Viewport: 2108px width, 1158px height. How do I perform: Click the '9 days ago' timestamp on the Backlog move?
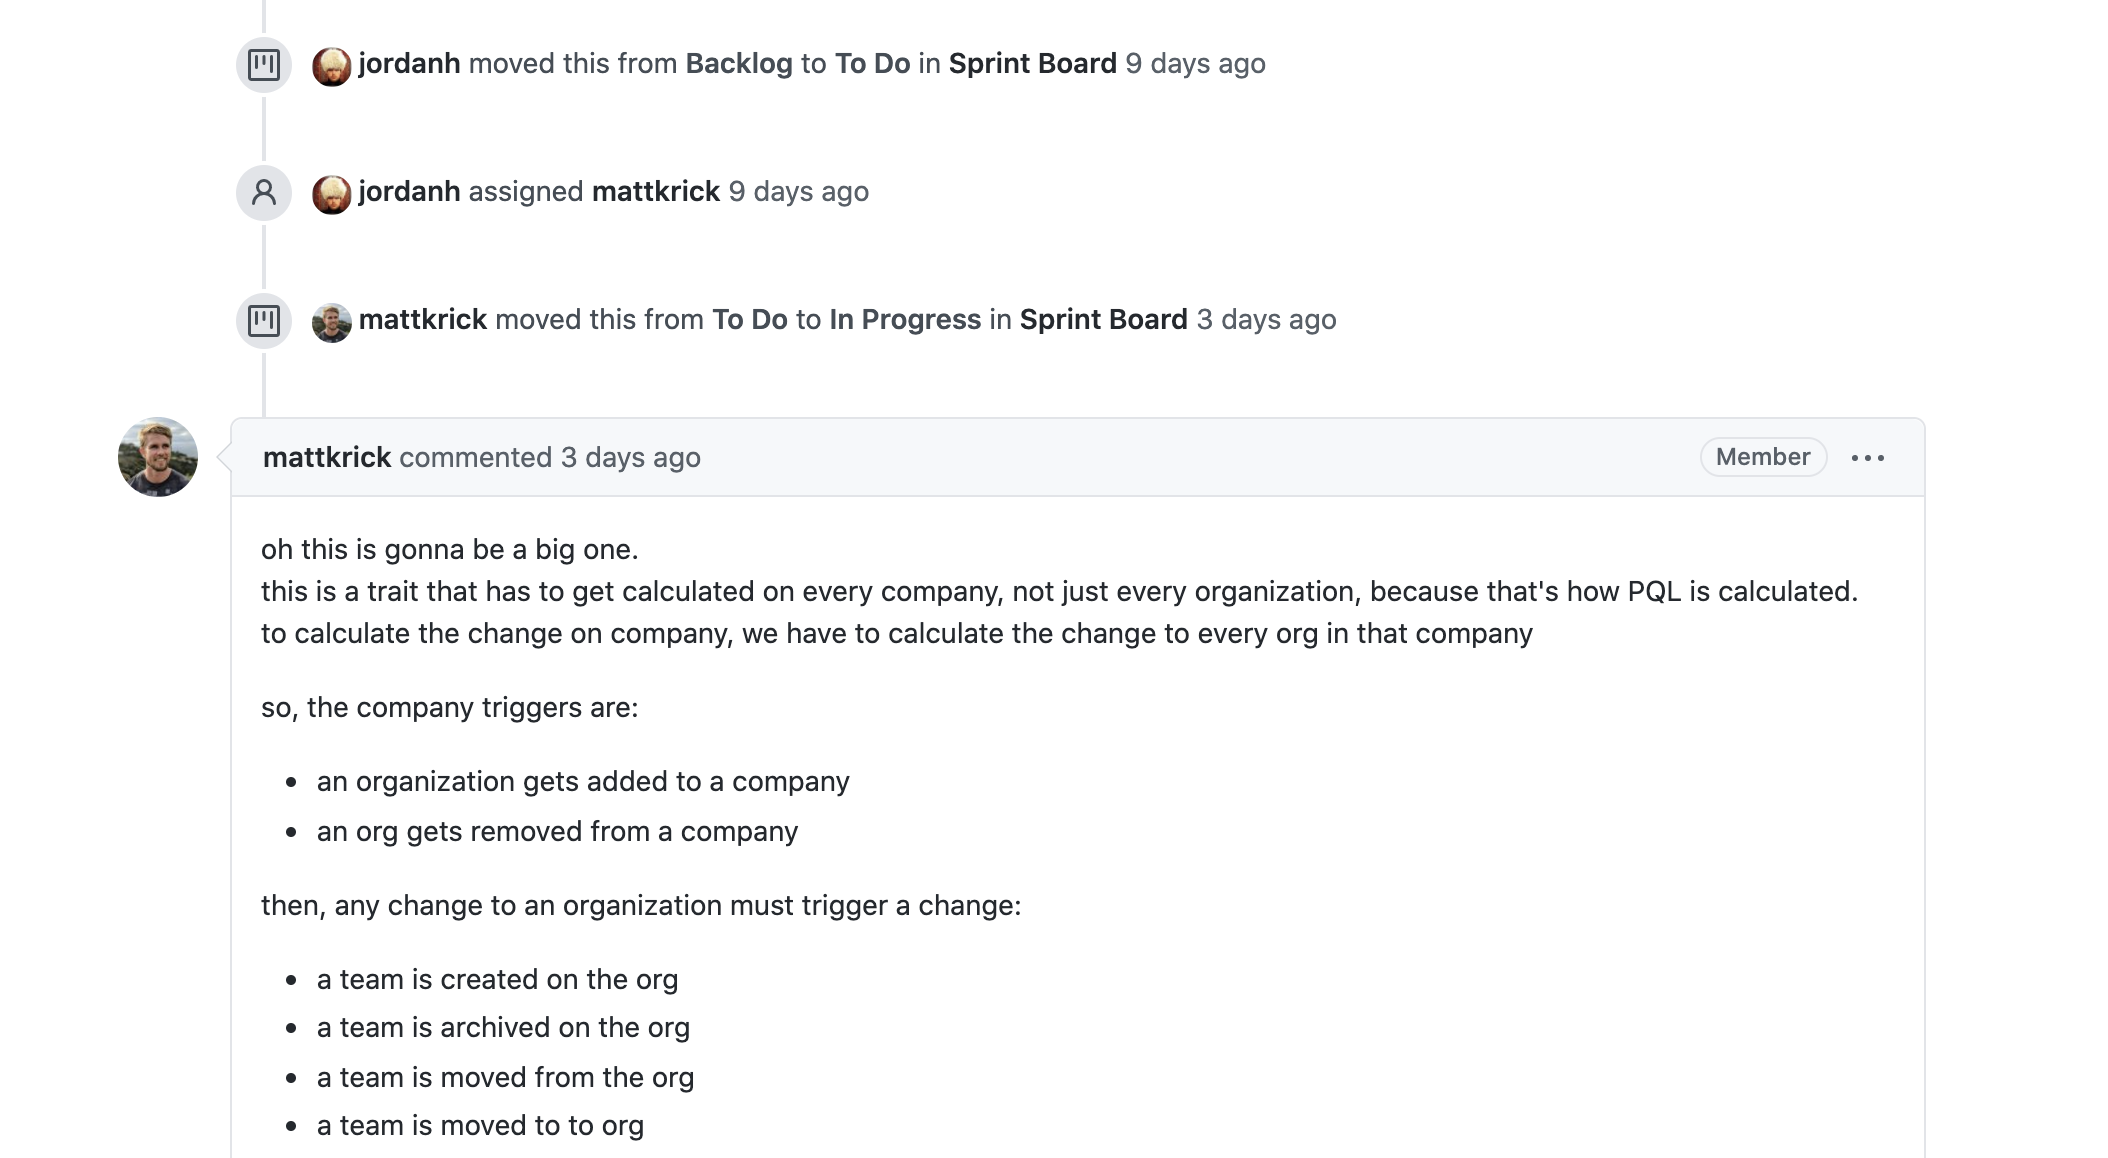(1196, 63)
